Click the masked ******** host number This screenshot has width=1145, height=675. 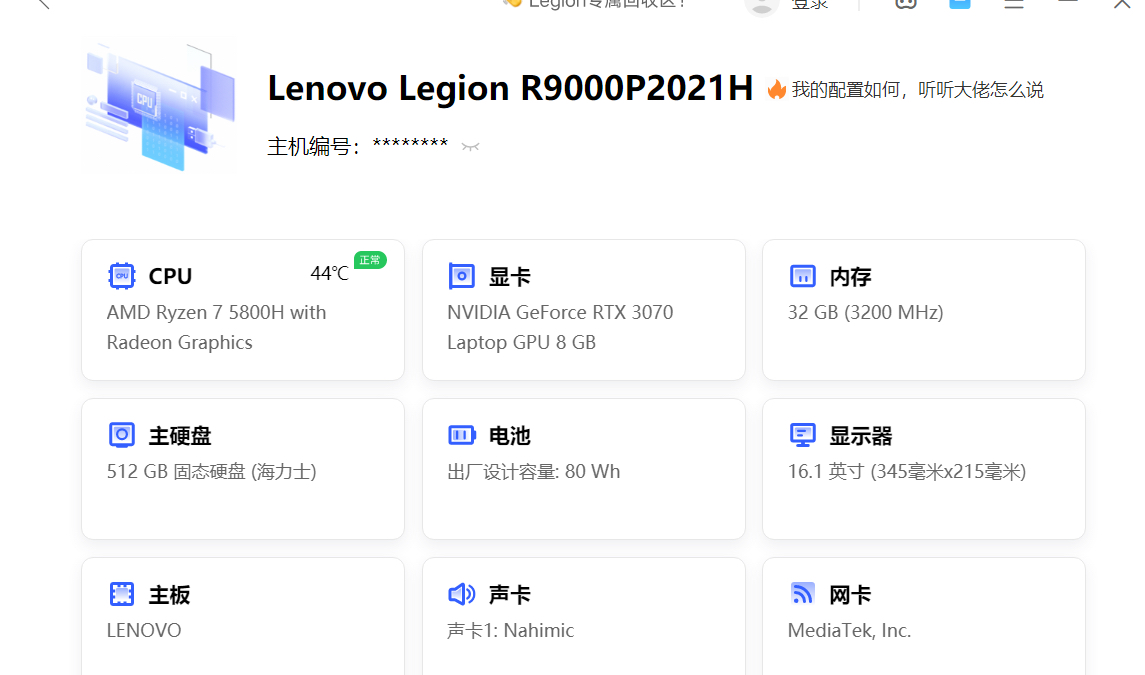[x=410, y=145]
